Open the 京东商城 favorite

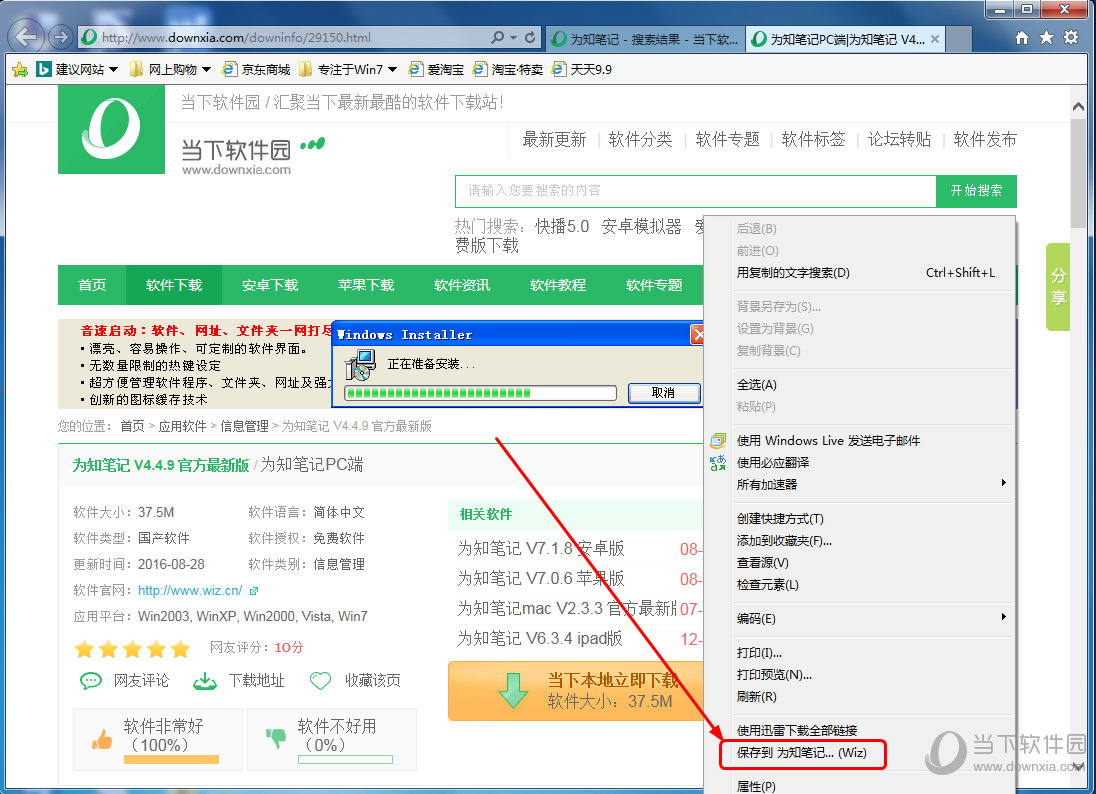click(257, 69)
